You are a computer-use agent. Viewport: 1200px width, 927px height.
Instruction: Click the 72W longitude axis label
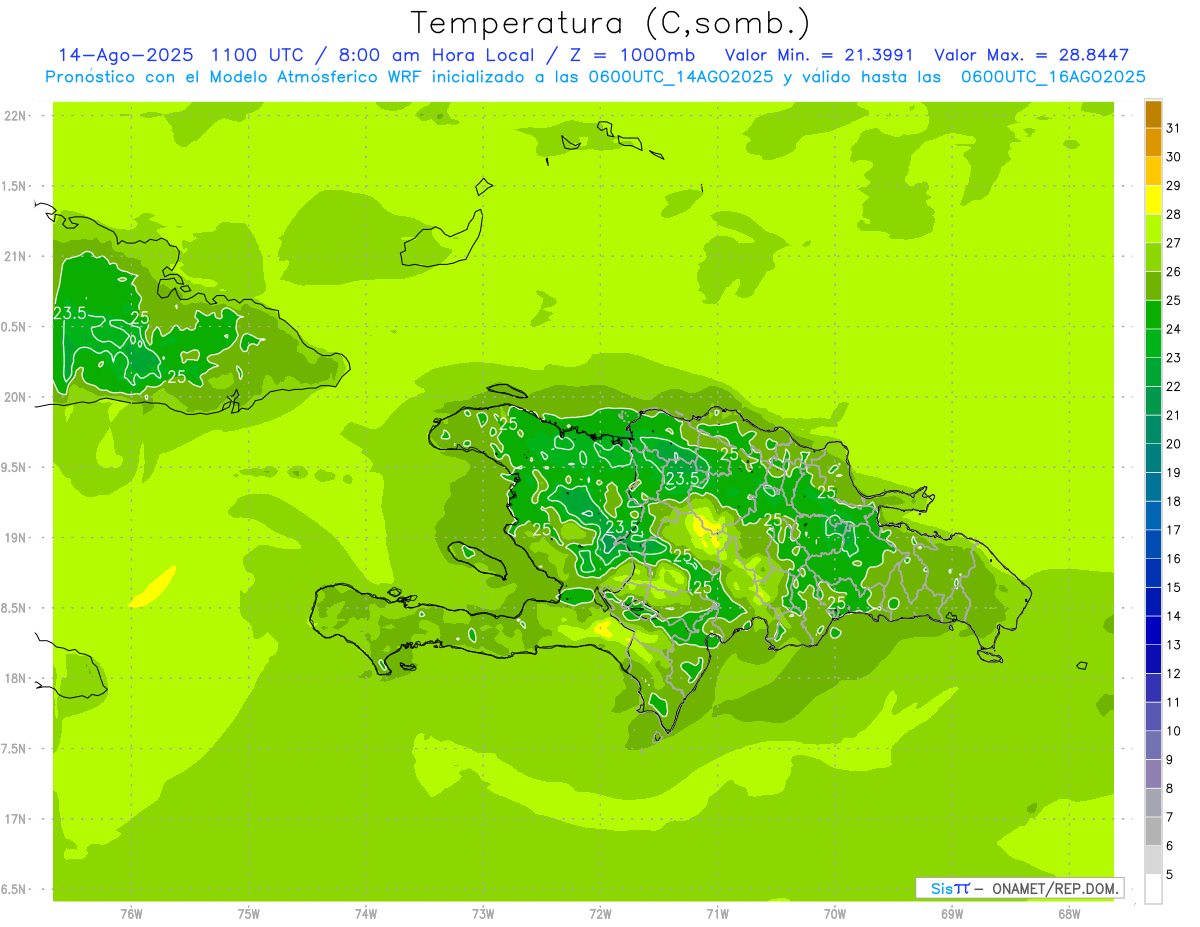click(600, 914)
